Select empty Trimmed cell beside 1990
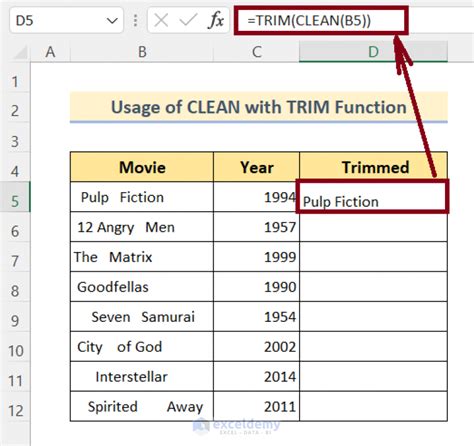Viewport: 474px width, 446px height. tap(373, 287)
